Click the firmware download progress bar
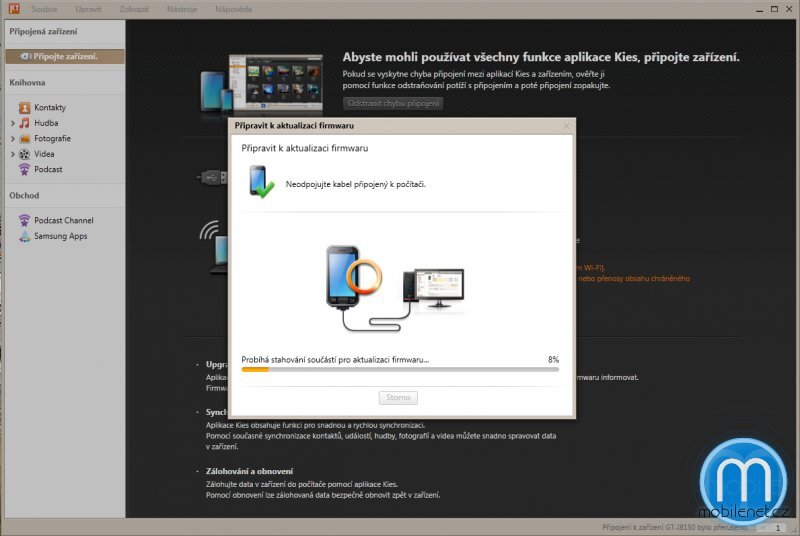This screenshot has width=800, height=536. 400,369
